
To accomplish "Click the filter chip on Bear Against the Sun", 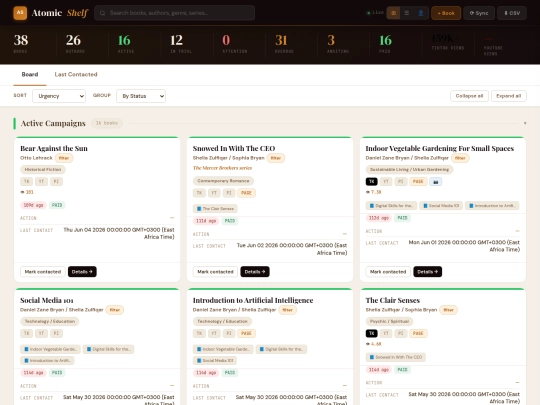I will (x=64, y=158).
